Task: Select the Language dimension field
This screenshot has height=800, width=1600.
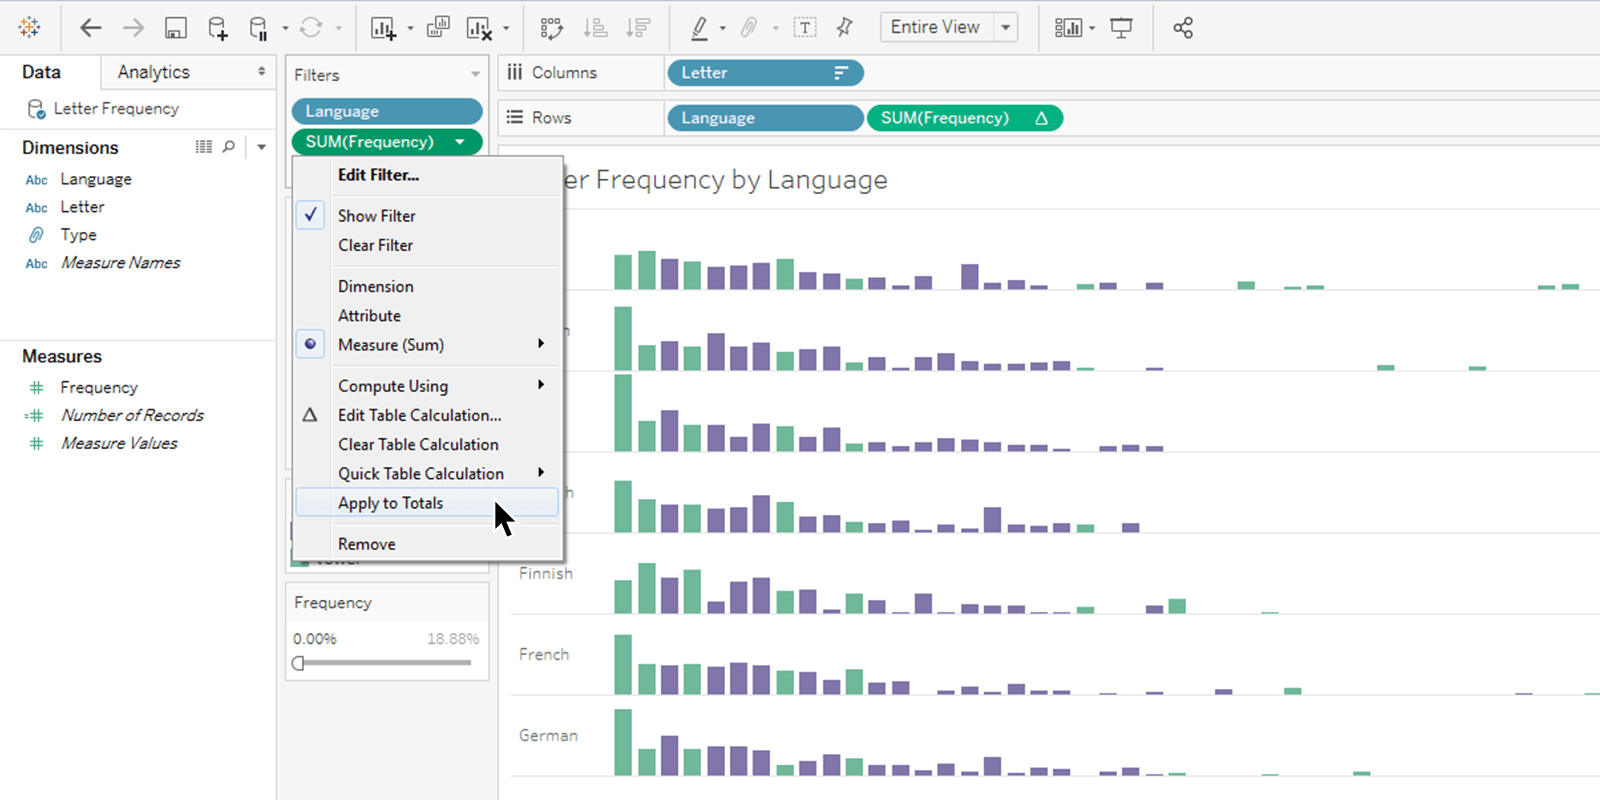Action: click(x=96, y=179)
